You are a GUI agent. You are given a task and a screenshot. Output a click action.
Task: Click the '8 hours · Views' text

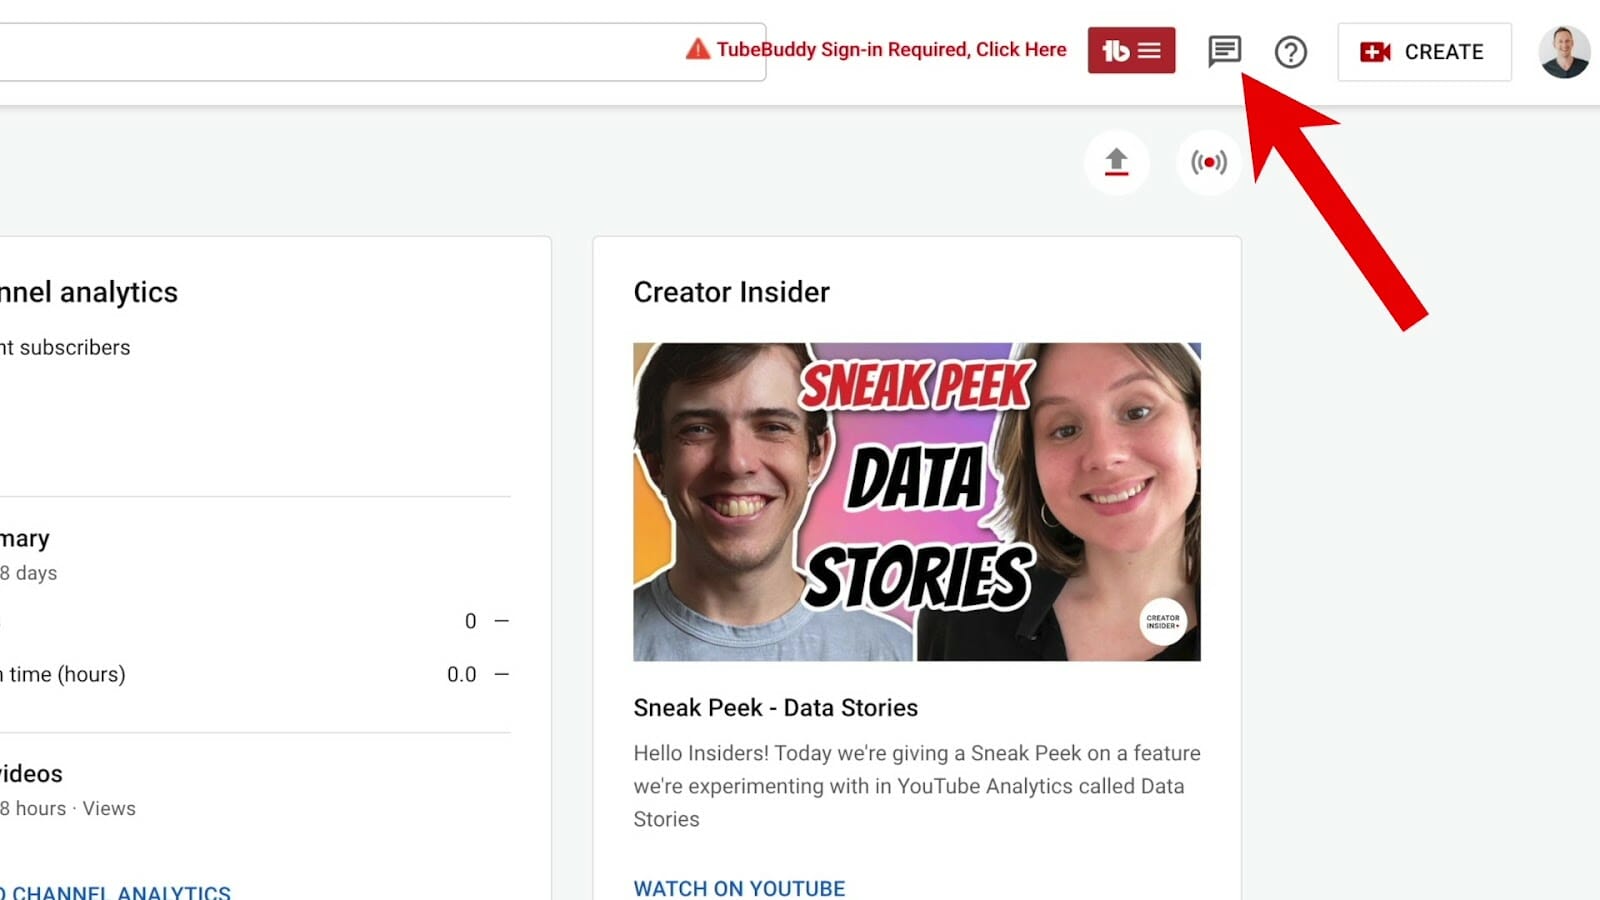pos(68,808)
